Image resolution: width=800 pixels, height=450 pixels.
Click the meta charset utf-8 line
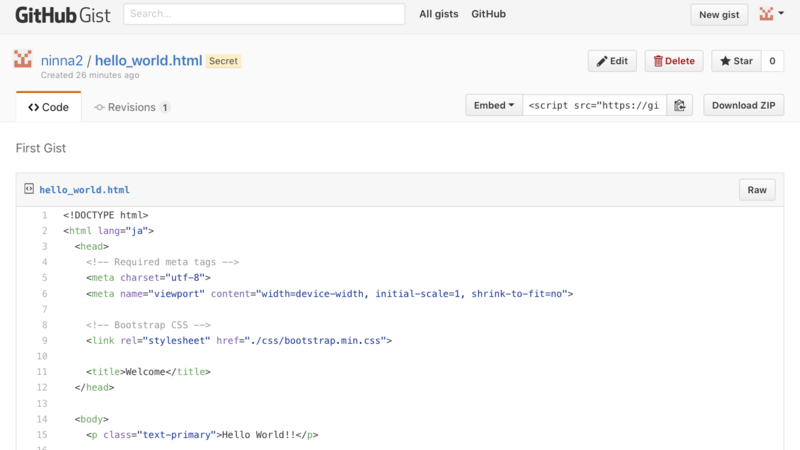(148, 278)
